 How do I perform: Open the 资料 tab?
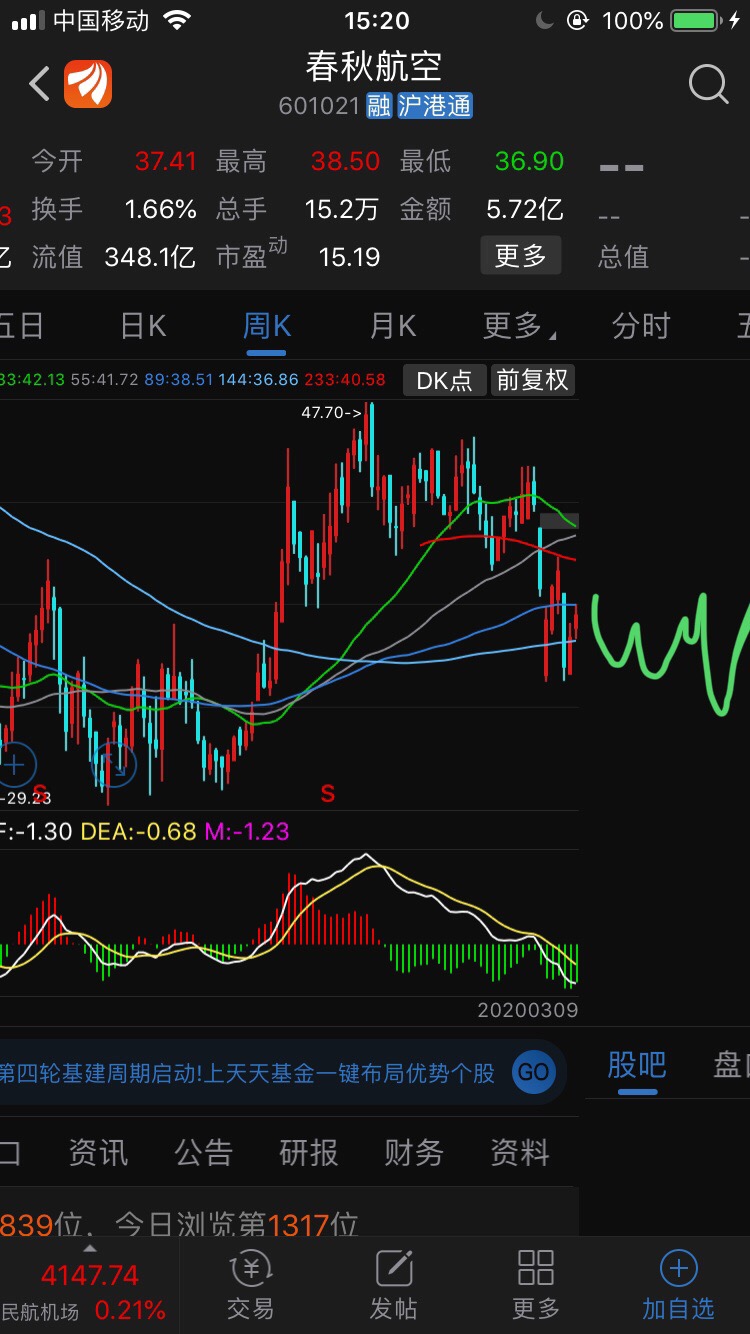[x=520, y=1153]
